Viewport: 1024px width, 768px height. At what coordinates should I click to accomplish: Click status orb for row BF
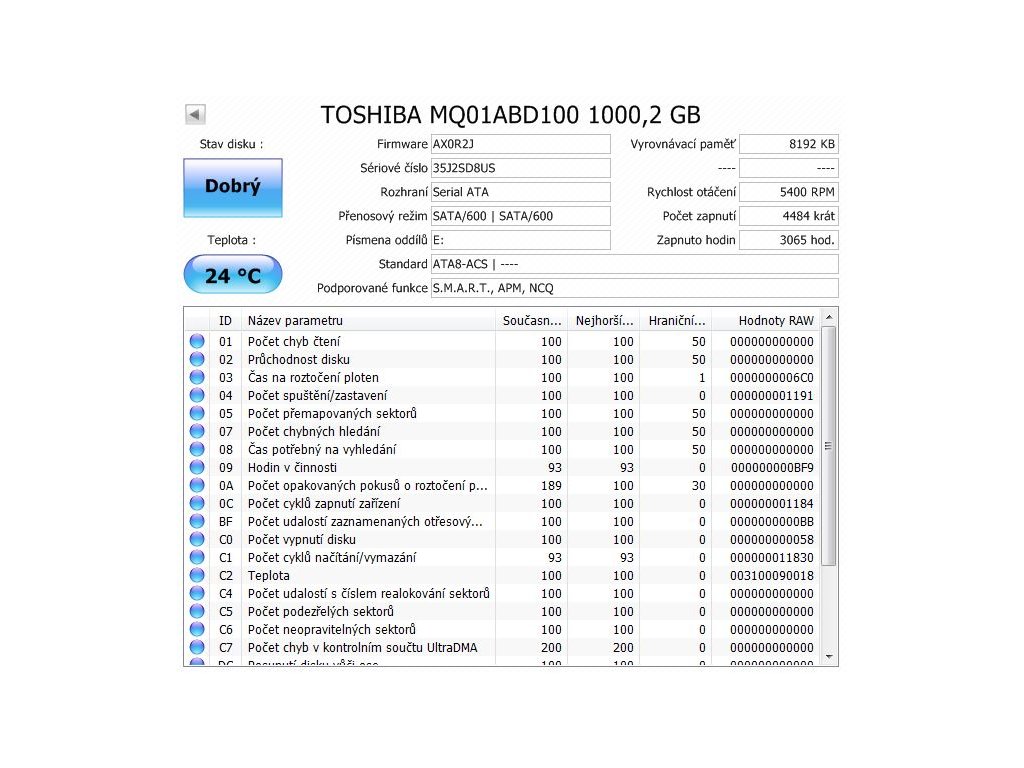tap(197, 521)
